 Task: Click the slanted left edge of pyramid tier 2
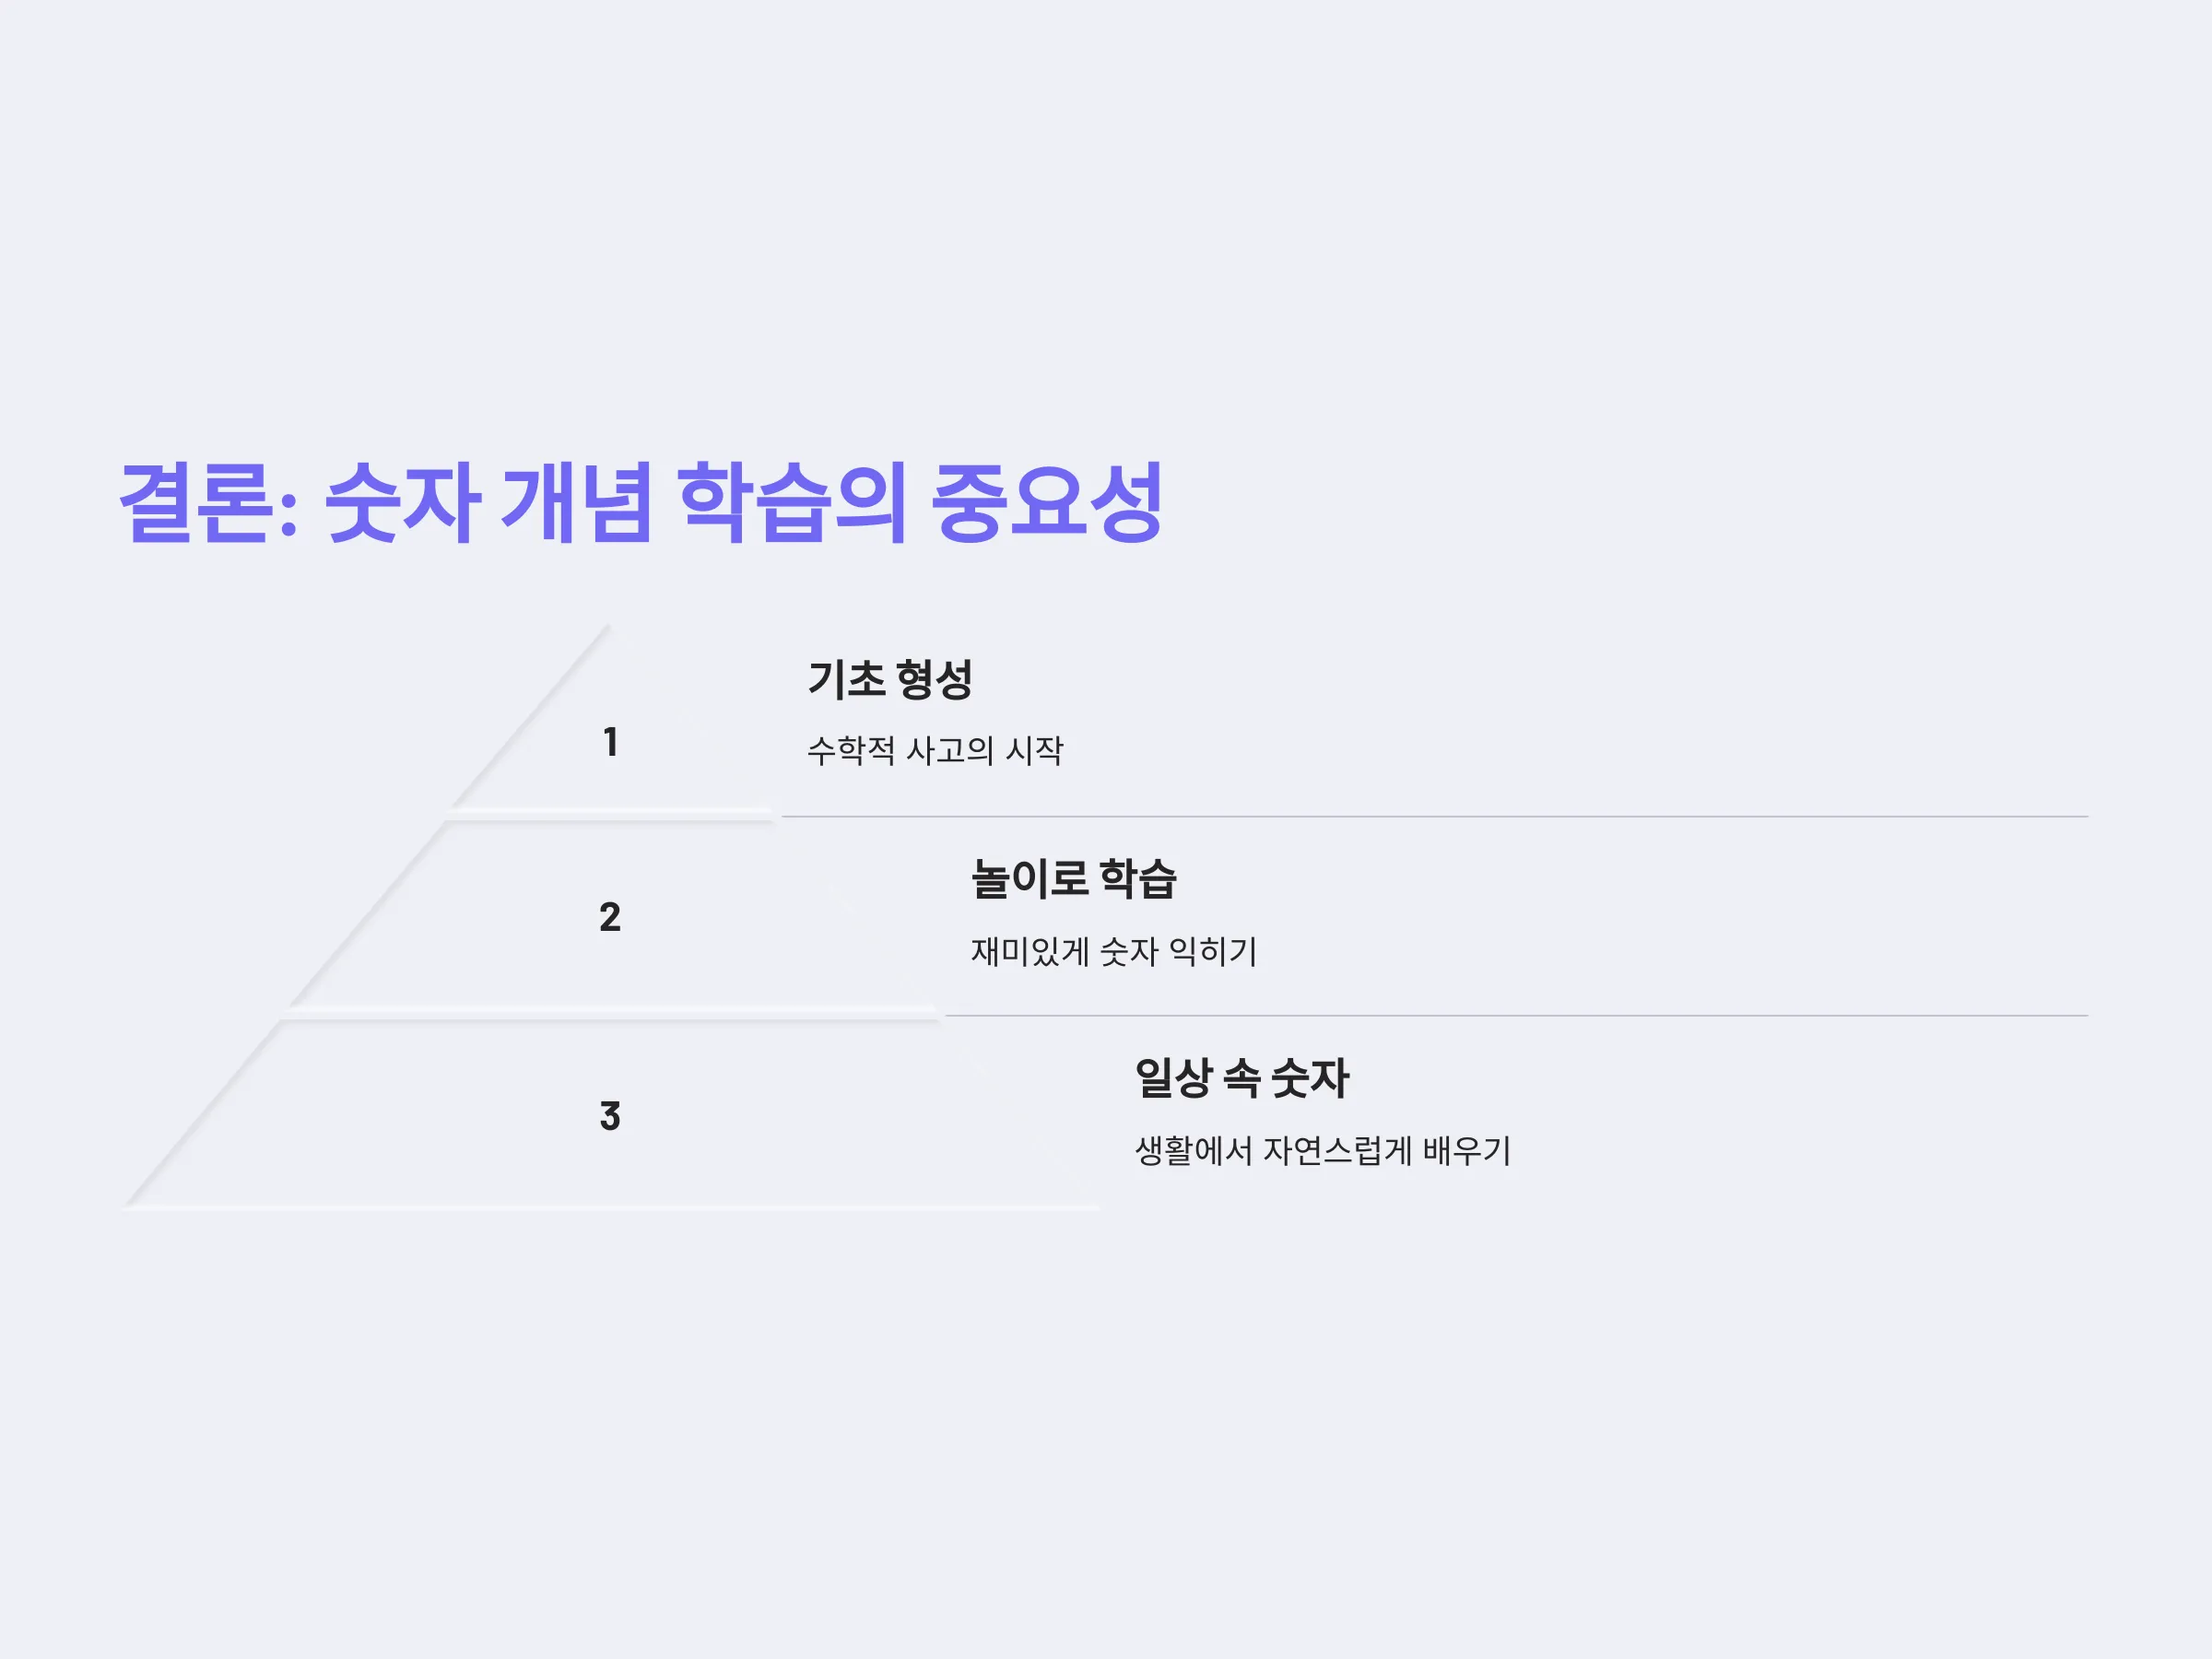coord(367,915)
